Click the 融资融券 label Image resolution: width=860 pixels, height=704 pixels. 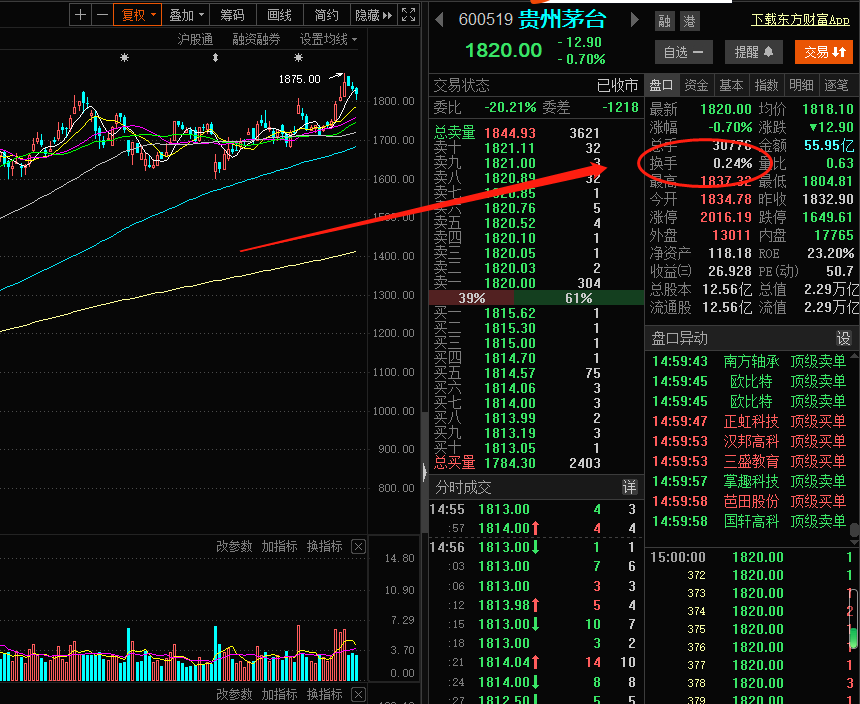click(256, 39)
